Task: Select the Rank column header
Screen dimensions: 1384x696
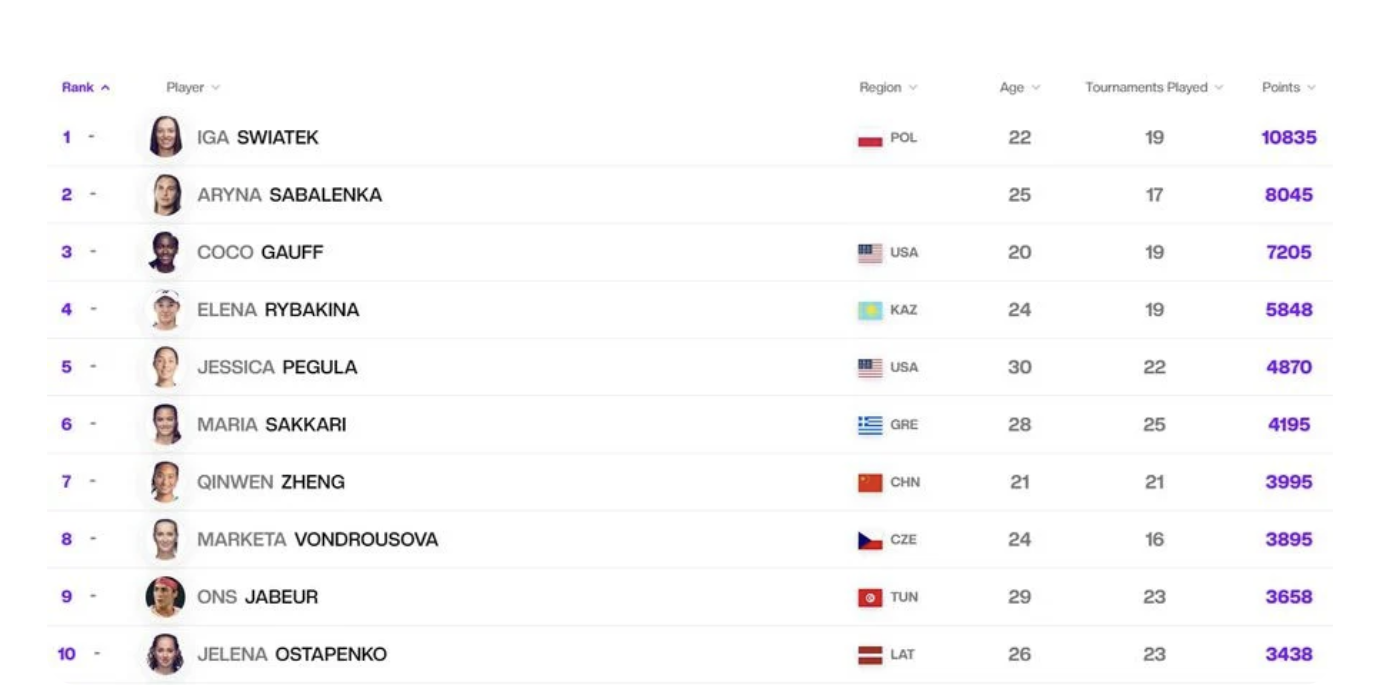Action: pyautogui.click(x=76, y=87)
